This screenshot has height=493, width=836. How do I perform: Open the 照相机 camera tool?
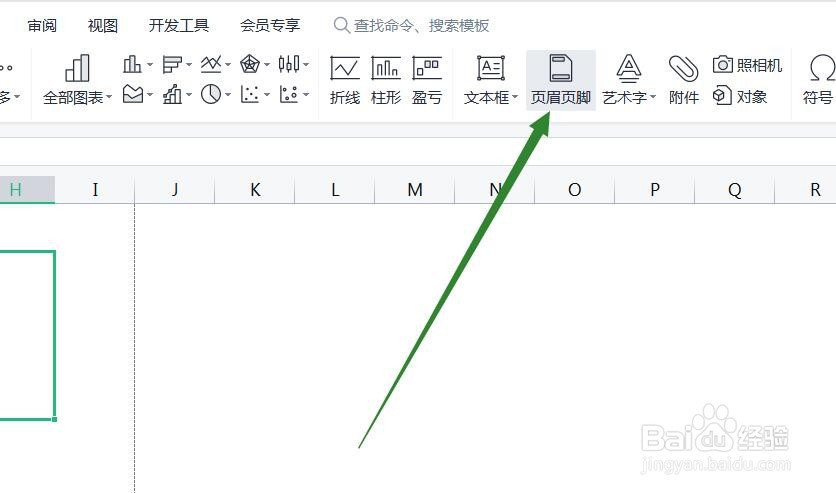pos(747,65)
